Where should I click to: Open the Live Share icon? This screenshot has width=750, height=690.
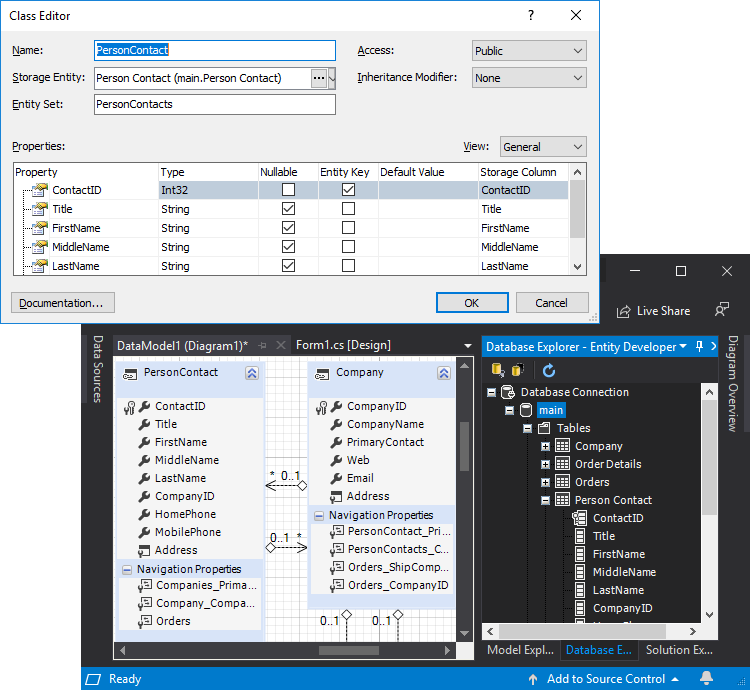pos(623,311)
